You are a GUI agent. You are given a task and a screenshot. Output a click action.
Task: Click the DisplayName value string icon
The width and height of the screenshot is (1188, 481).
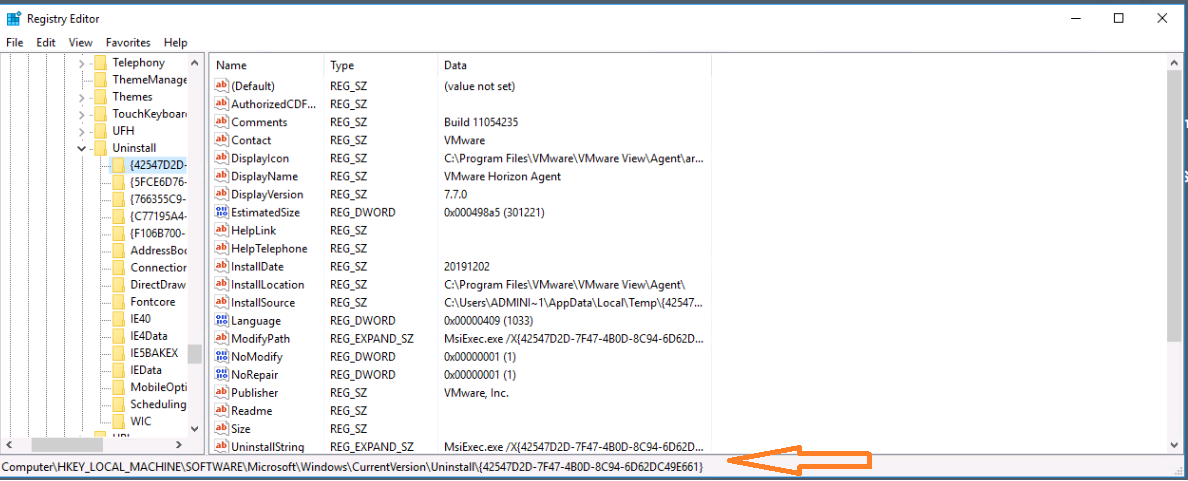point(222,176)
